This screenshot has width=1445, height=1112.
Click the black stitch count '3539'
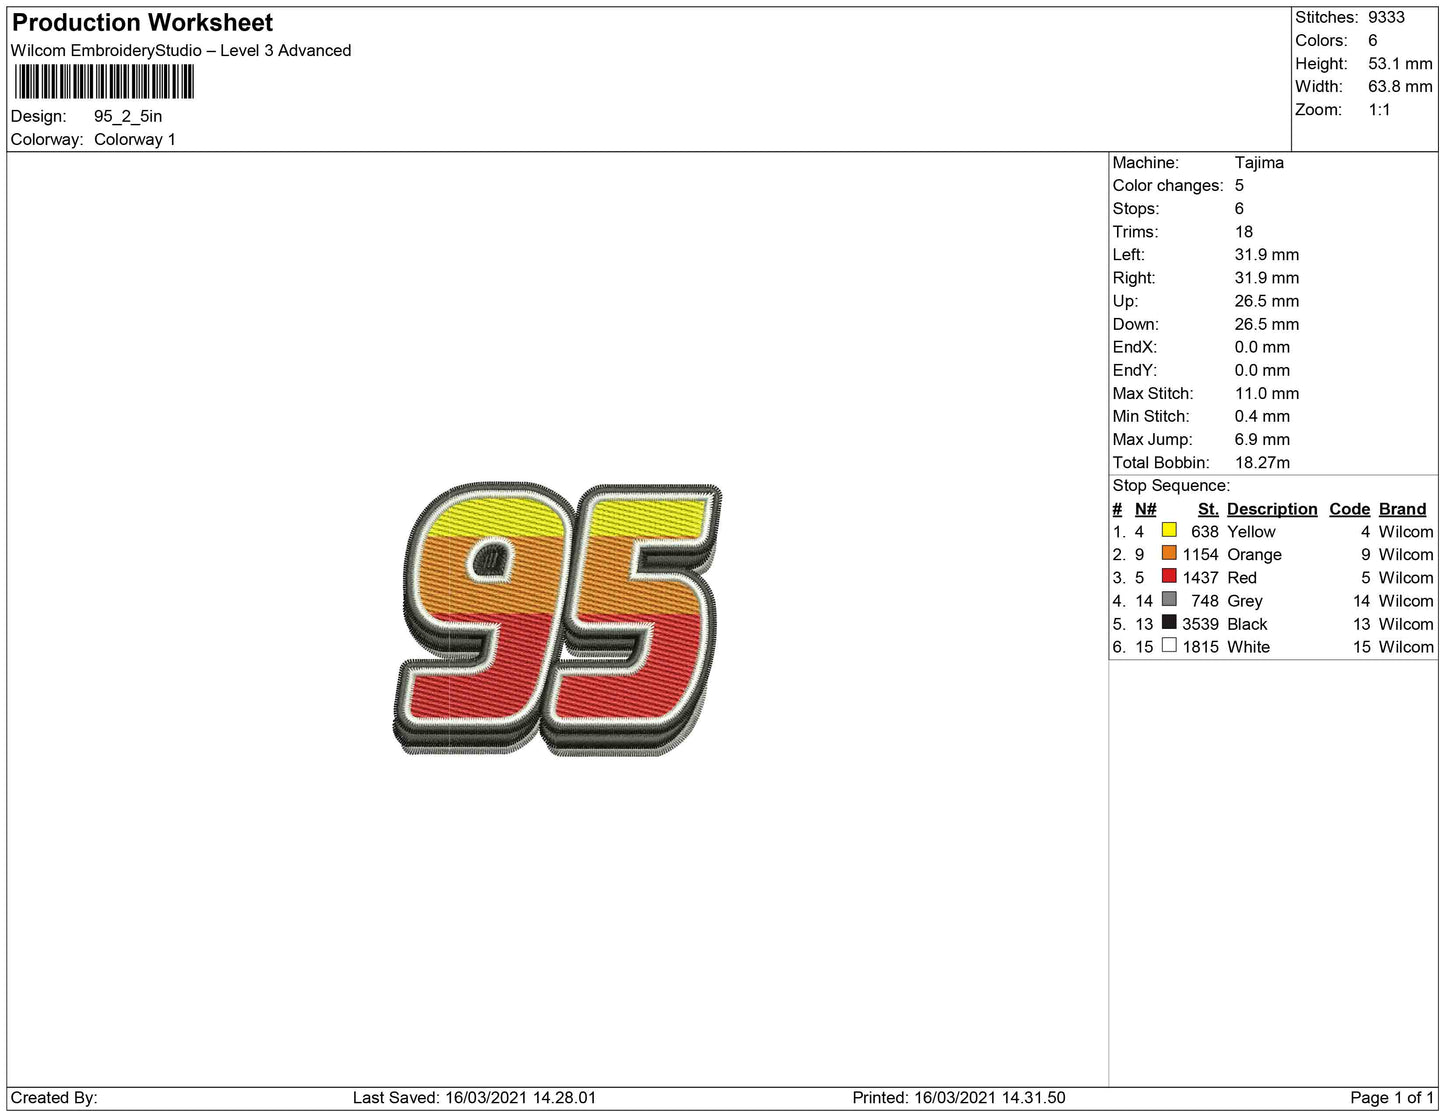pyautogui.click(x=1200, y=624)
